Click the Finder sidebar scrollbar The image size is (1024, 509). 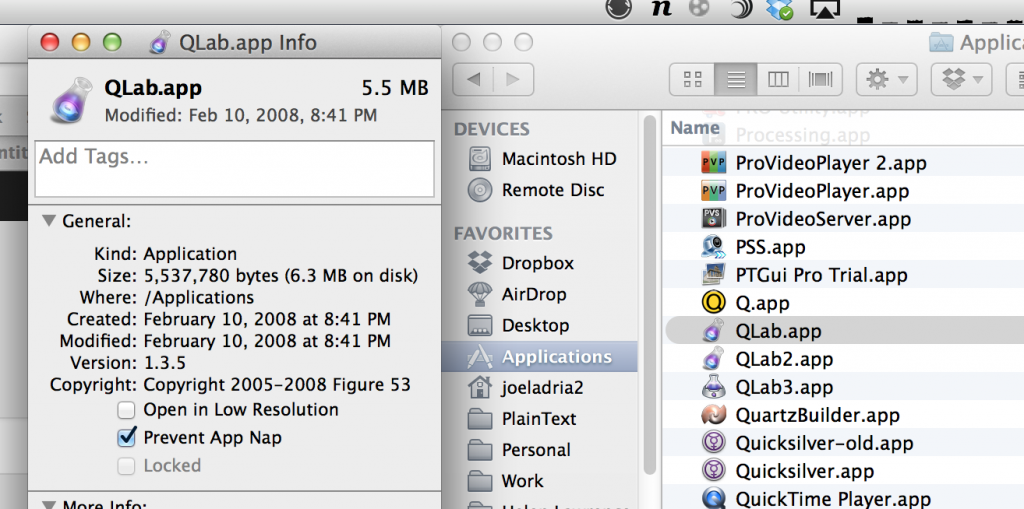[x=649, y=294]
